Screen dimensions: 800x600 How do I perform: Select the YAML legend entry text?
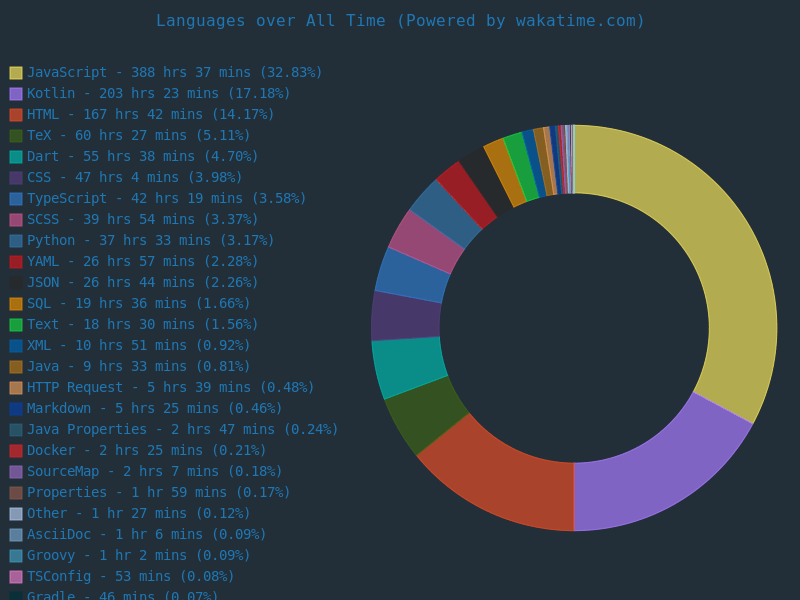142,262
